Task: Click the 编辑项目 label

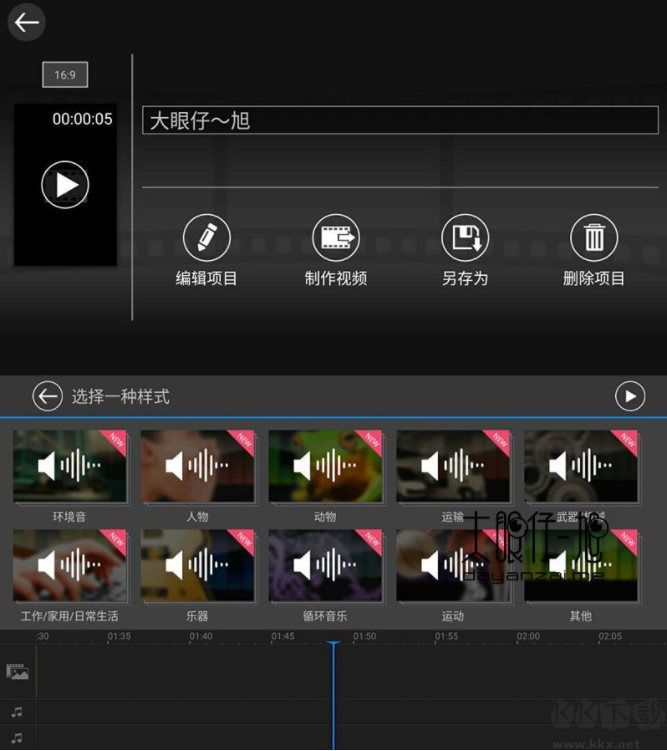Action: (206, 278)
